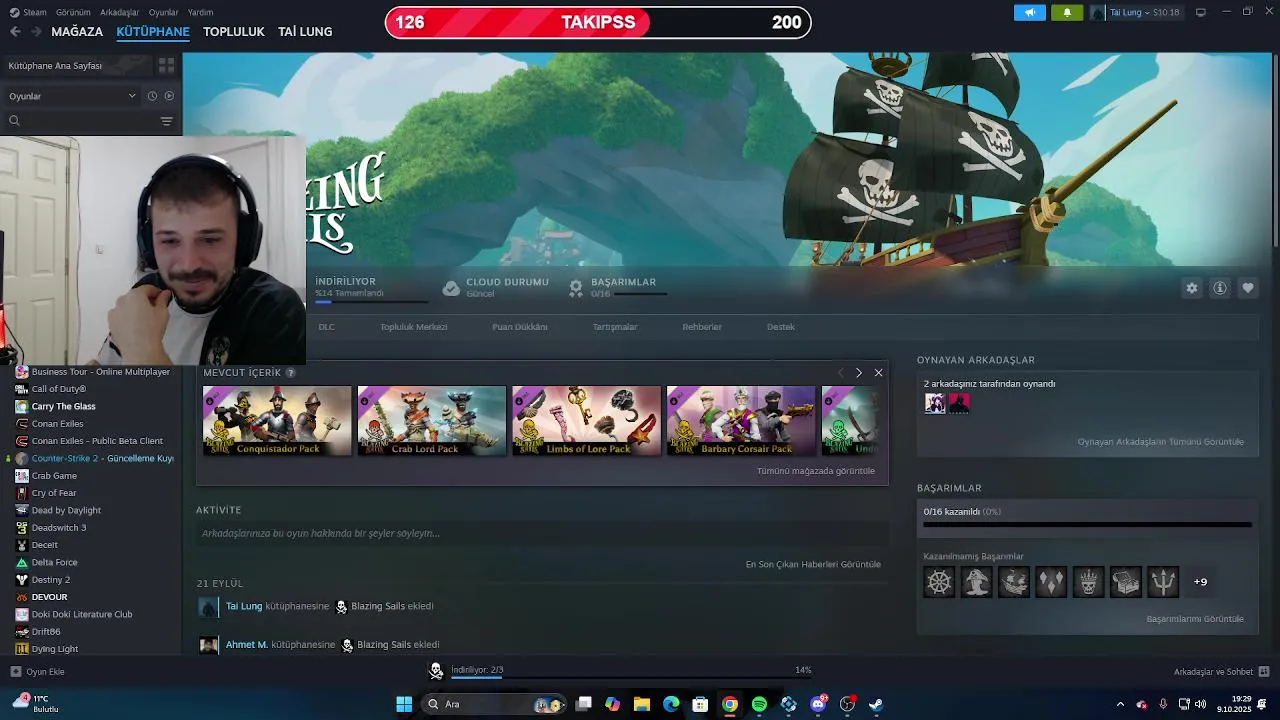Viewport: 1280px width, 720px height.
Task: Open game settings gear icon
Action: pyautogui.click(x=1192, y=288)
